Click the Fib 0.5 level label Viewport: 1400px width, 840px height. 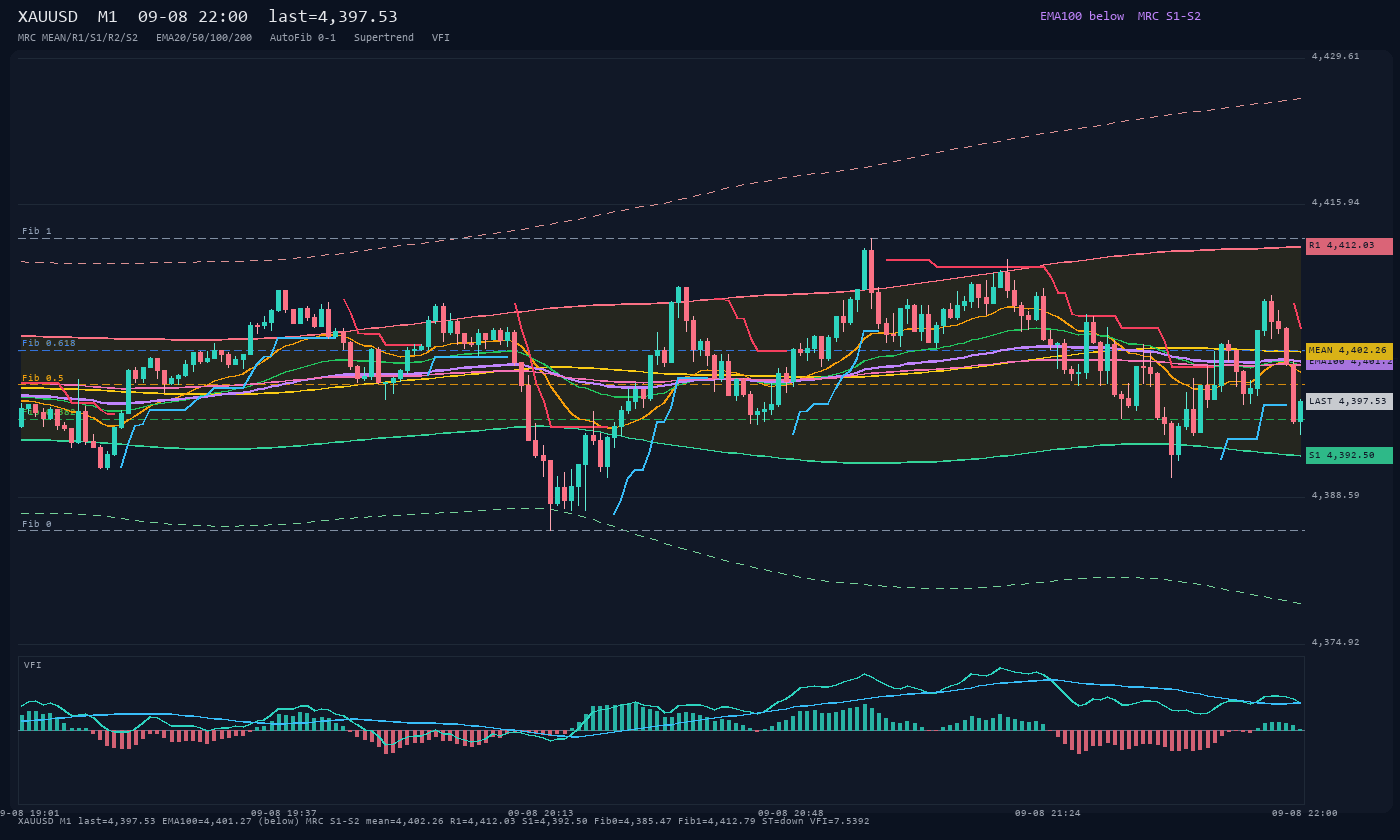coord(43,378)
